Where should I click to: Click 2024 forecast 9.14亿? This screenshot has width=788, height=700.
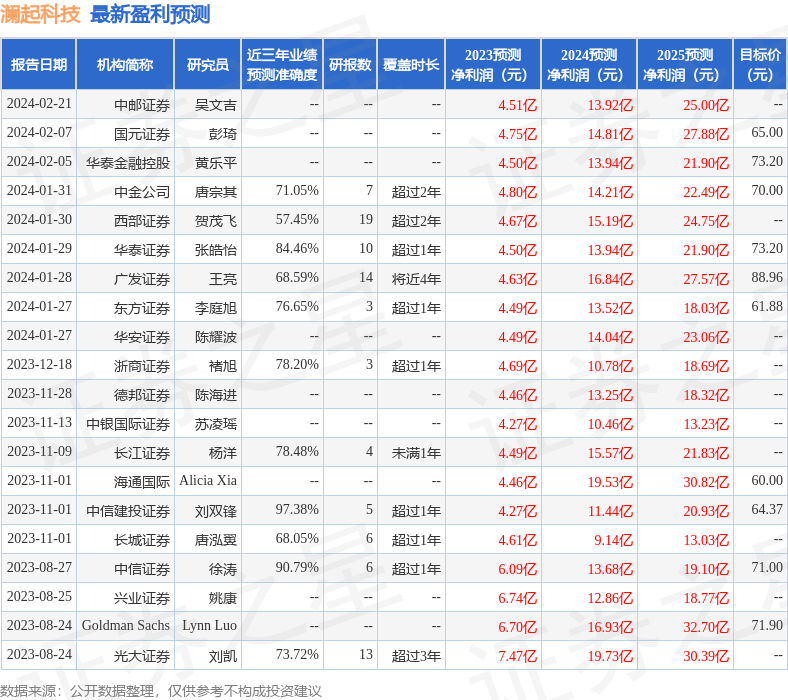click(x=613, y=541)
